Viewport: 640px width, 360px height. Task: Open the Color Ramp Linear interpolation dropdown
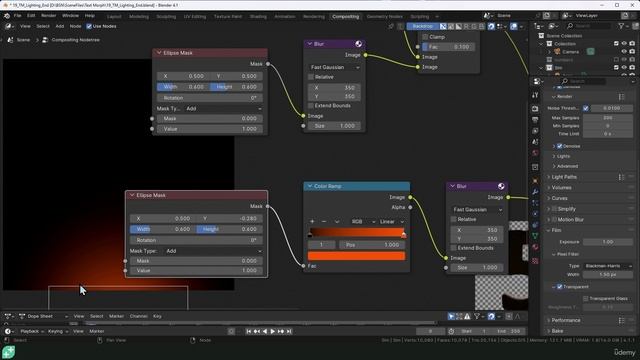point(392,222)
